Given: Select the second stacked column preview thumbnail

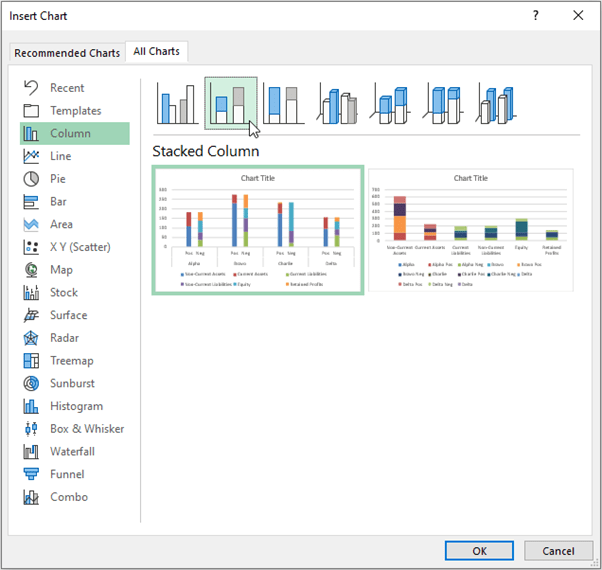Looking at the screenshot, I should click(470, 230).
